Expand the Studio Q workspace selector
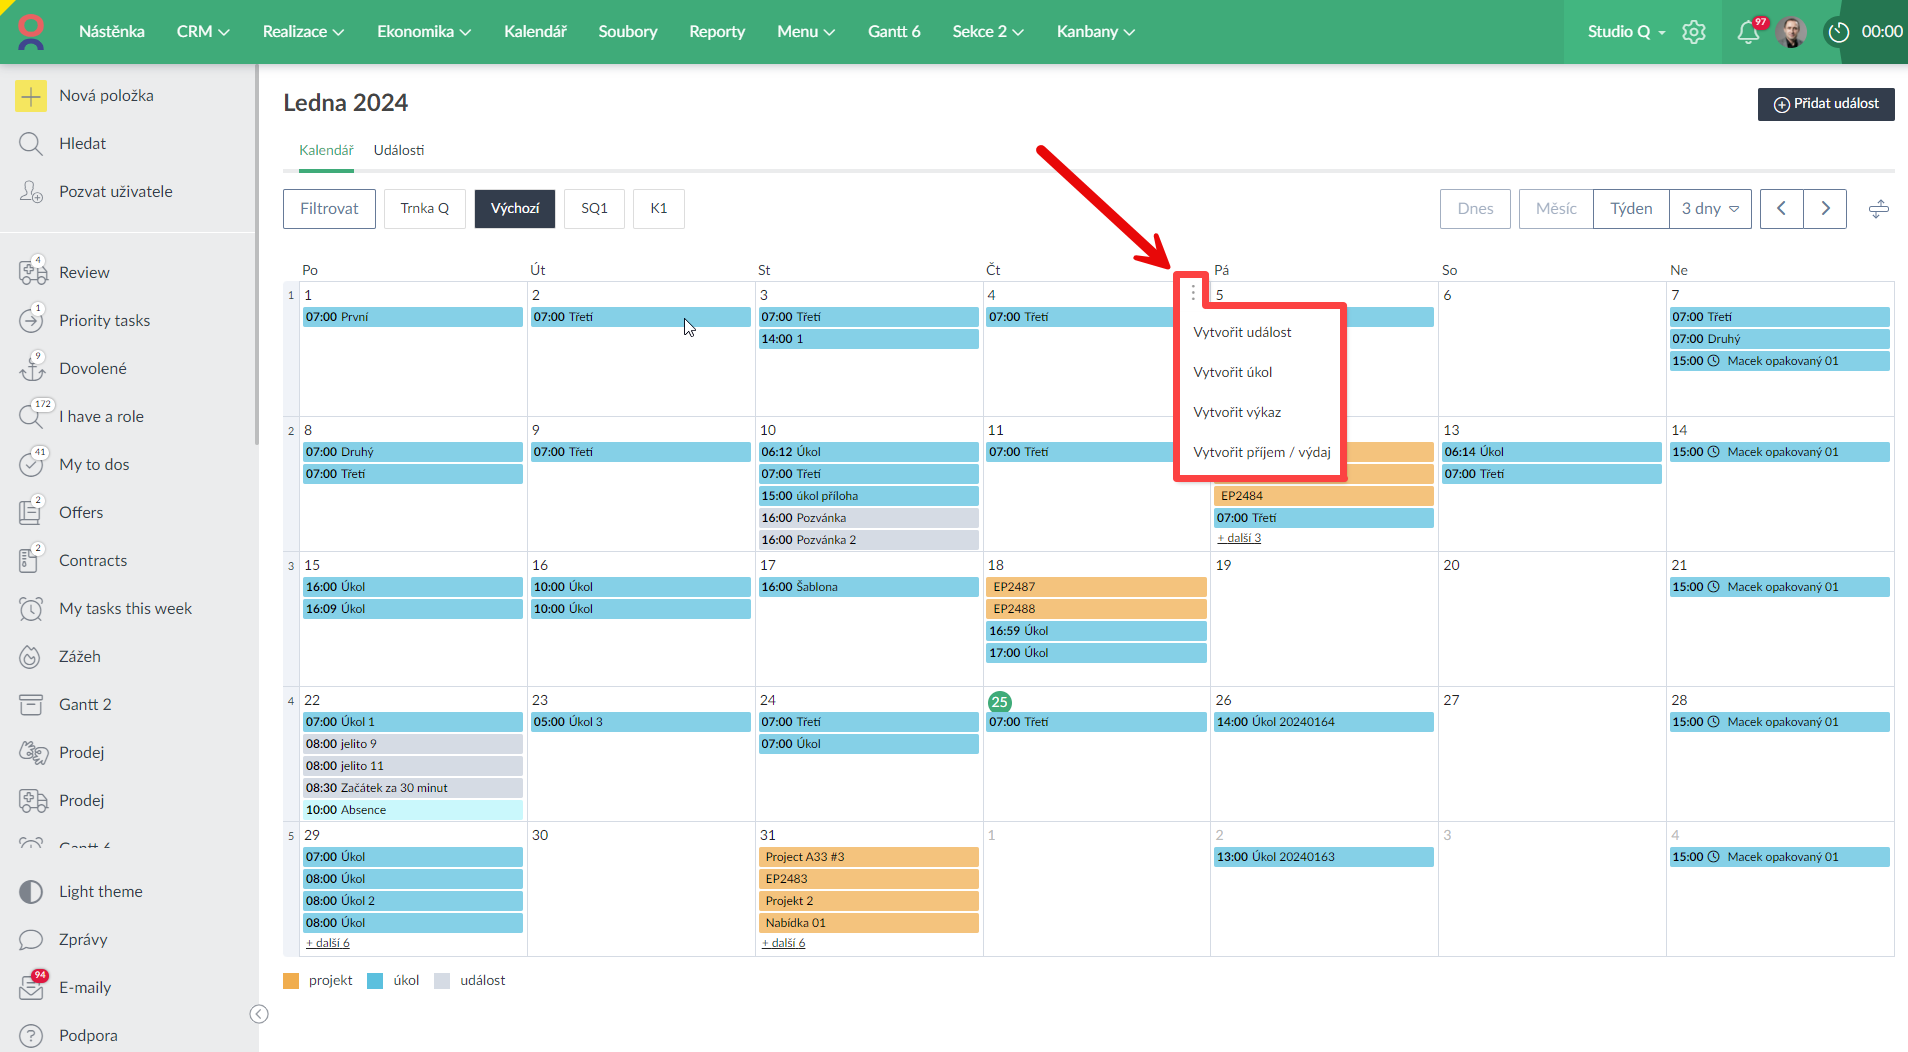1908x1052 pixels. click(1626, 32)
